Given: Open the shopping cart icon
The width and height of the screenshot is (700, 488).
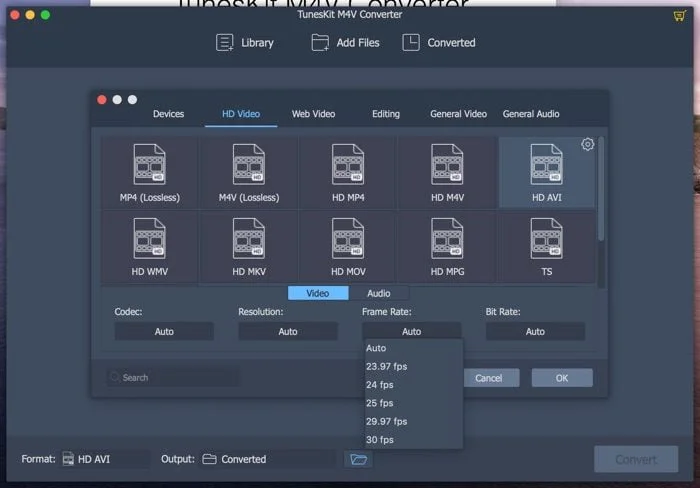Looking at the screenshot, I should pyautogui.click(x=679, y=17).
